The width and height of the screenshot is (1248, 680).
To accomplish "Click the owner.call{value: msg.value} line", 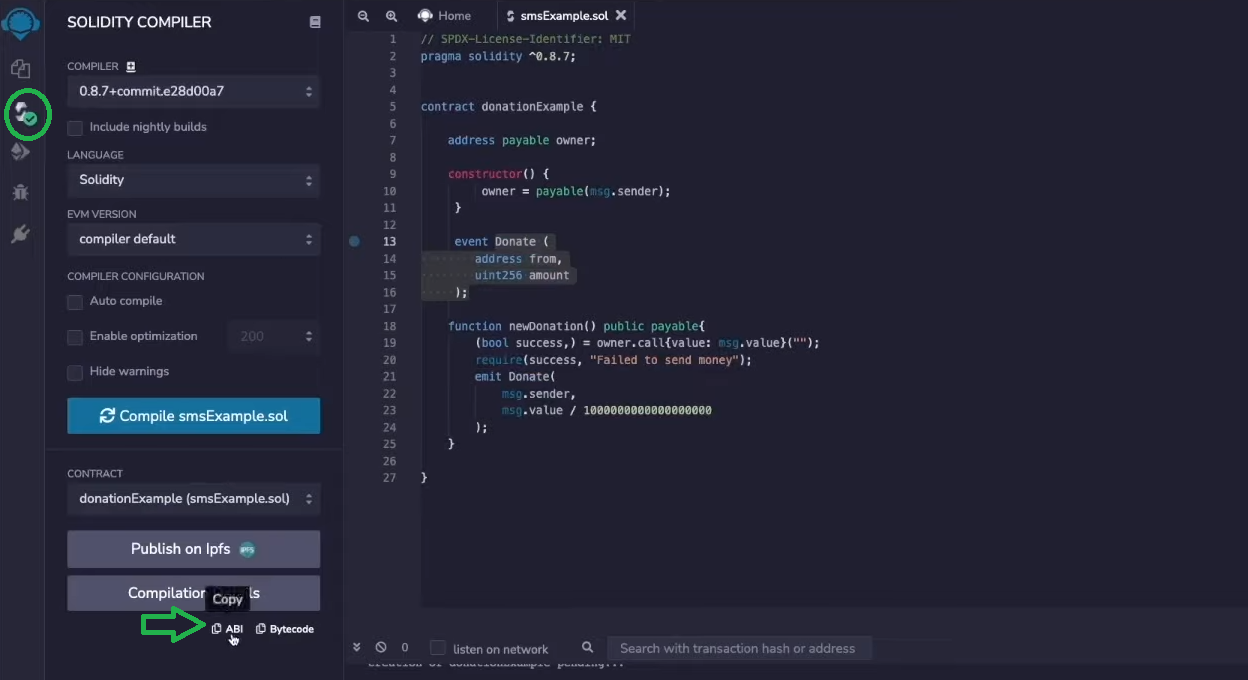I will [647, 343].
